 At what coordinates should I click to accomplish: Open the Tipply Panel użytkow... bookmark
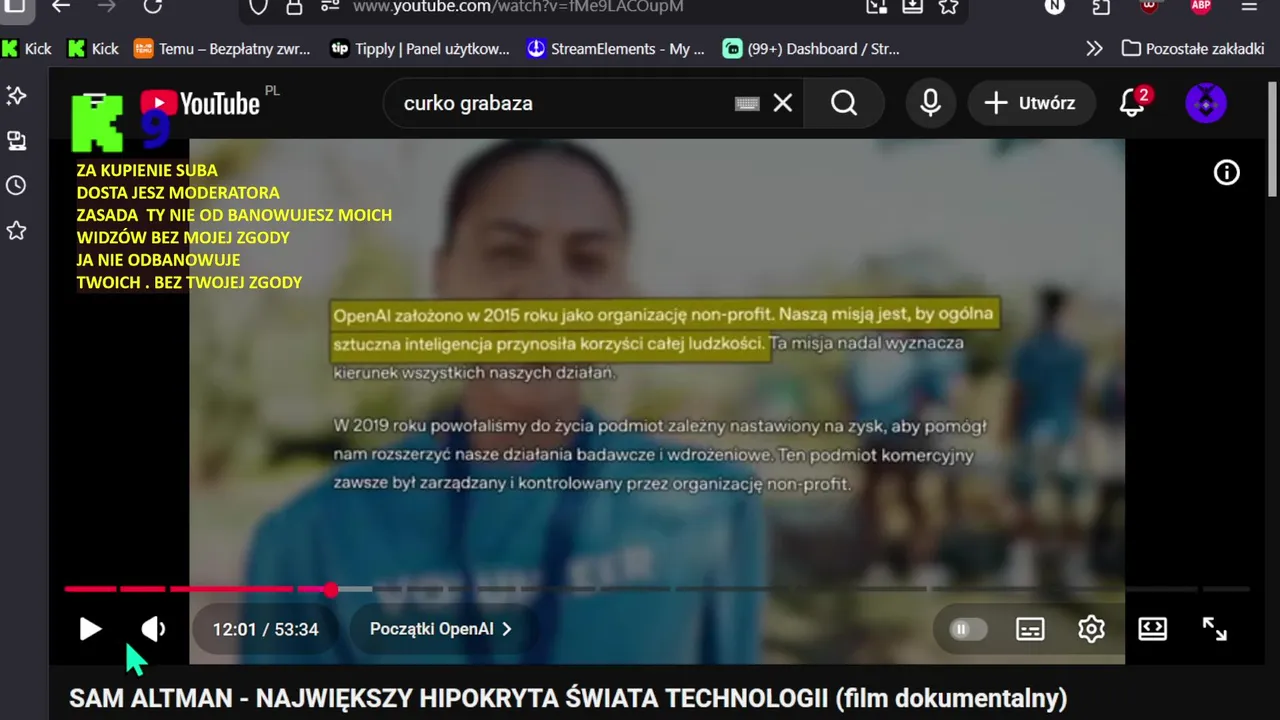(420, 48)
